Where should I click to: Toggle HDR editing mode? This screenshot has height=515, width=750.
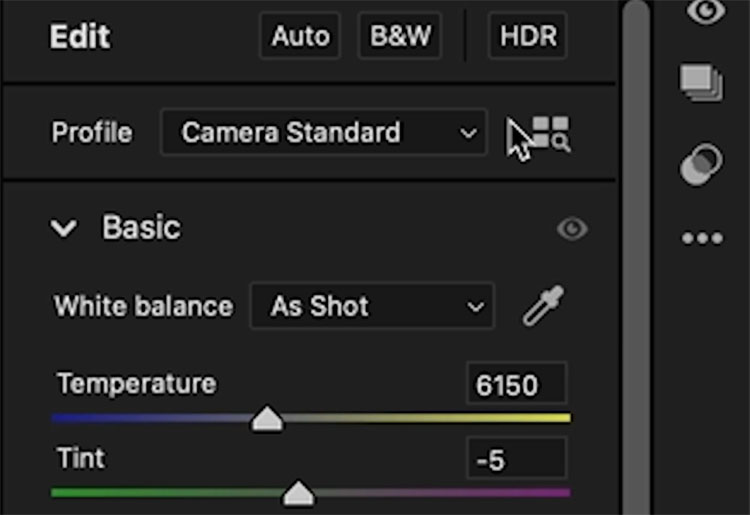528,36
